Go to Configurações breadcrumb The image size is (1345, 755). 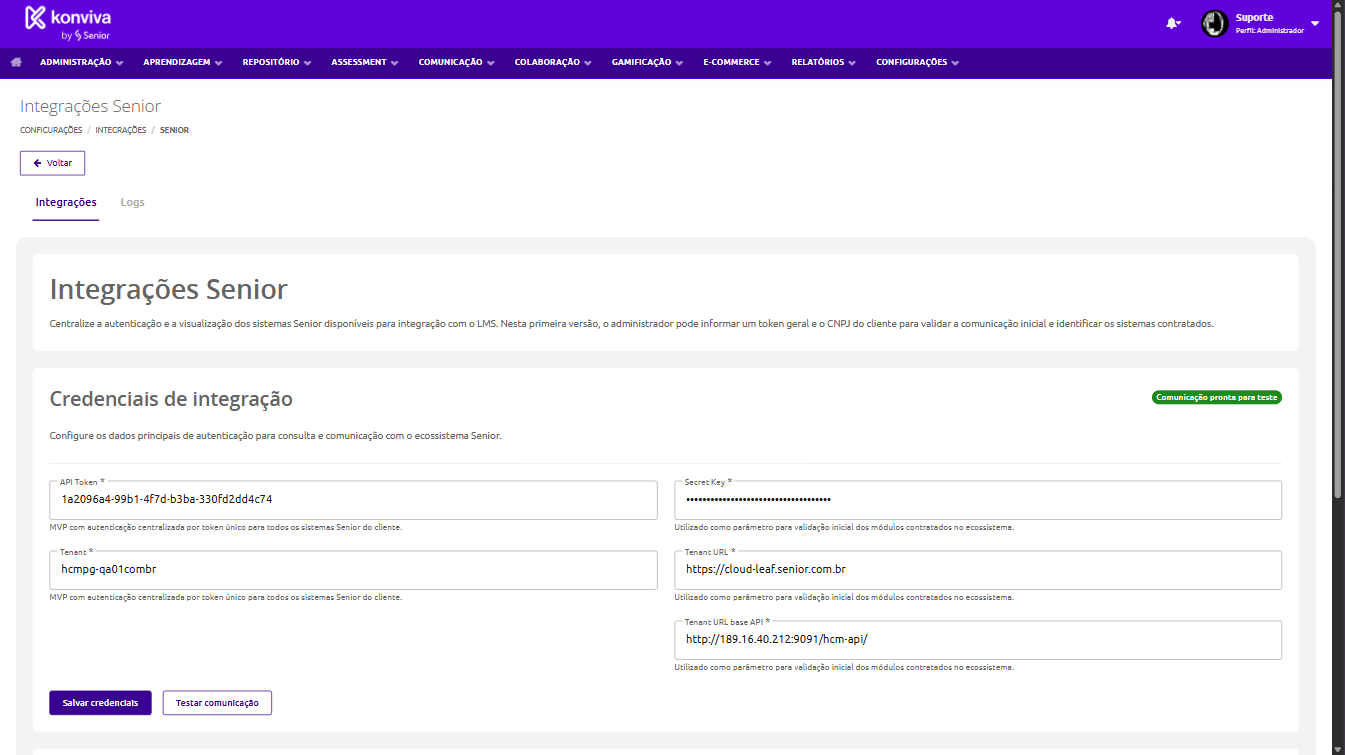(51, 130)
